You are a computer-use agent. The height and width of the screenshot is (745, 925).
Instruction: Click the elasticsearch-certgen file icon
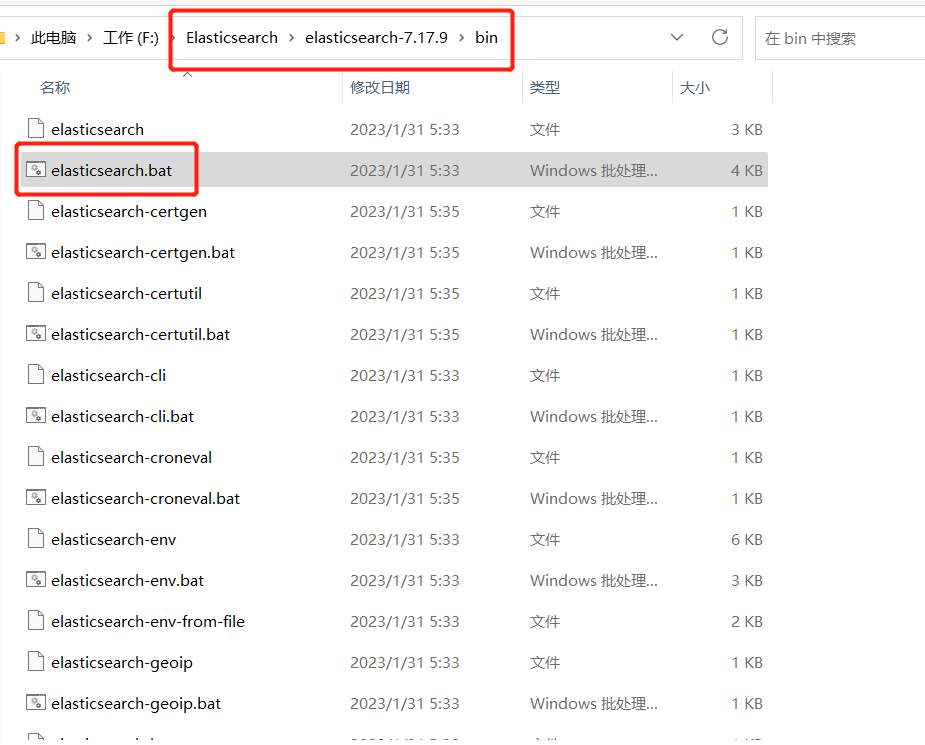(x=36, y=211)
